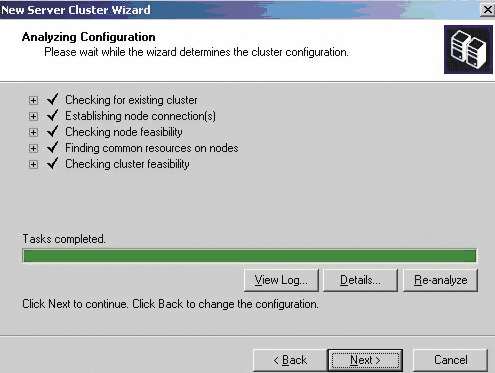Click the server cluster icon in header

click(x=468, y=49)
